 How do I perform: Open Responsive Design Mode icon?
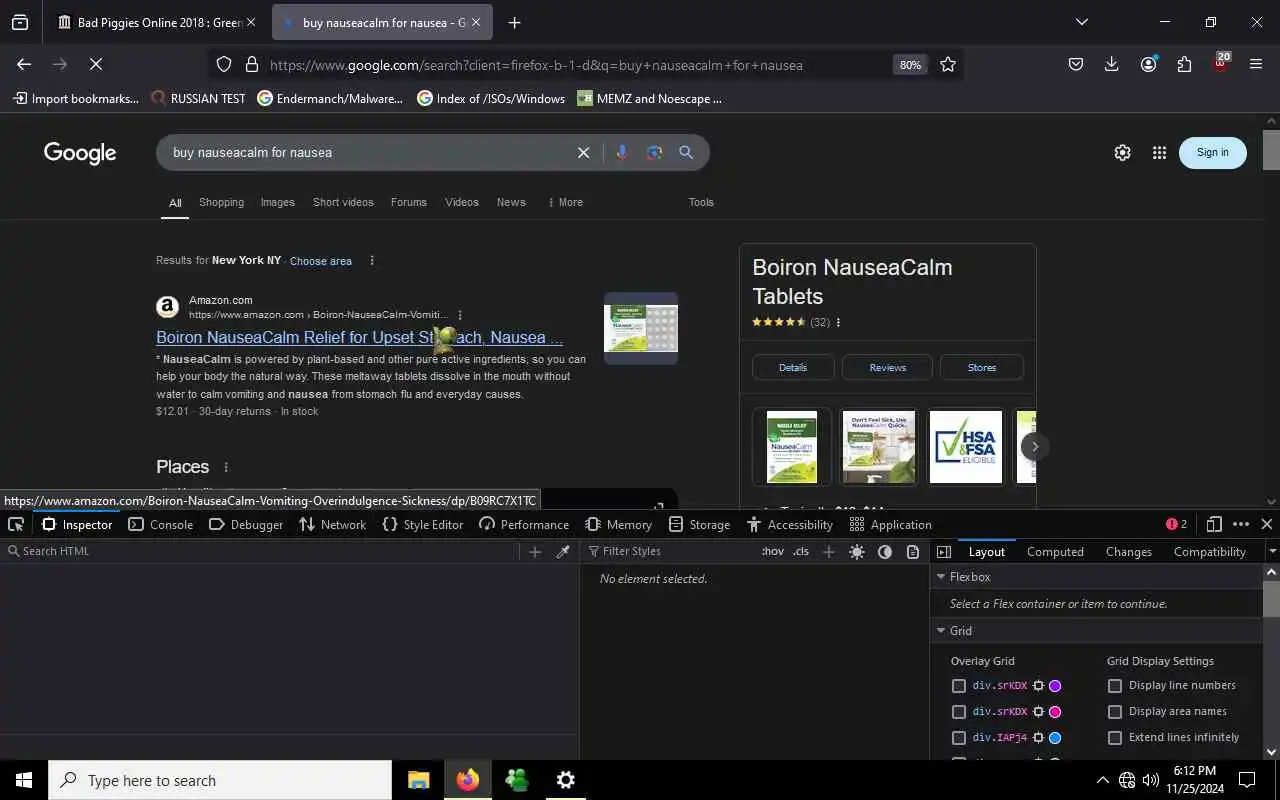1214,524
